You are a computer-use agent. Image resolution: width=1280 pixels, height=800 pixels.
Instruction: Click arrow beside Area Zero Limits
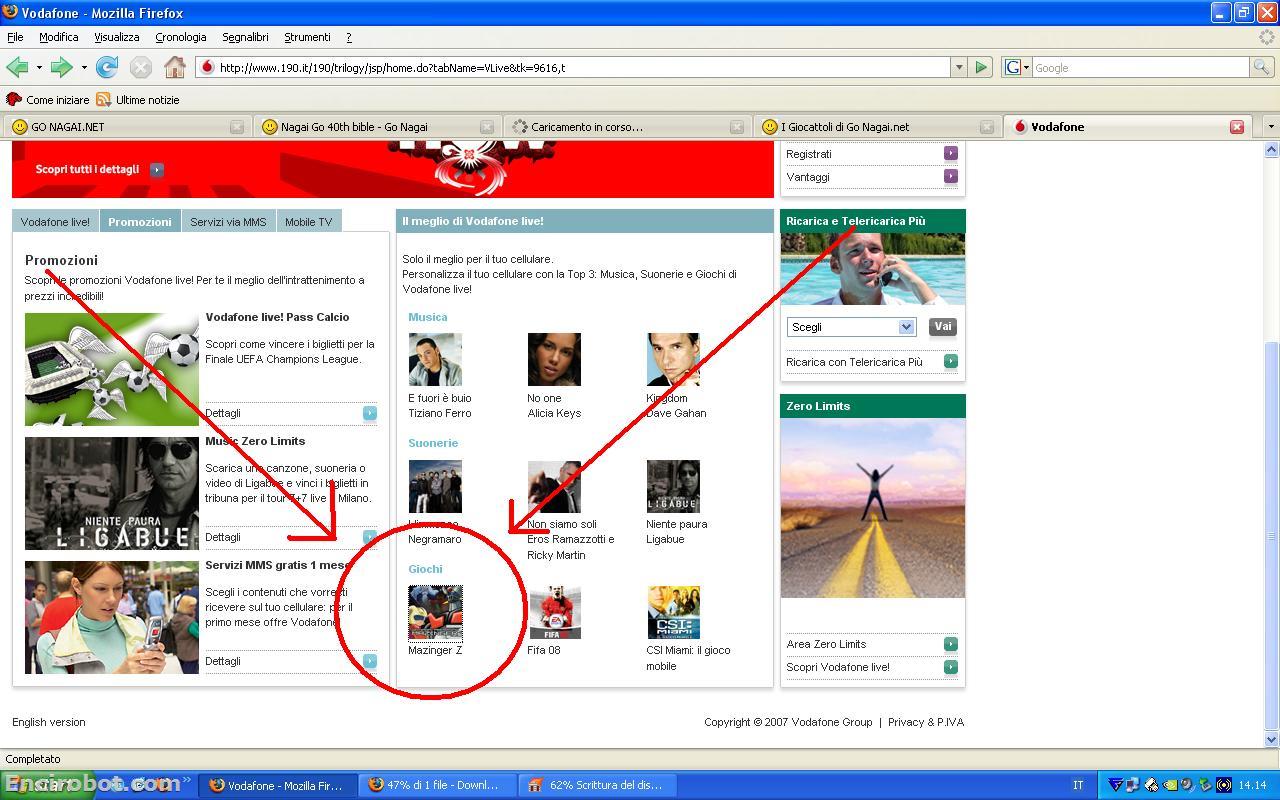pyautogui.click(x=951, y=643)
